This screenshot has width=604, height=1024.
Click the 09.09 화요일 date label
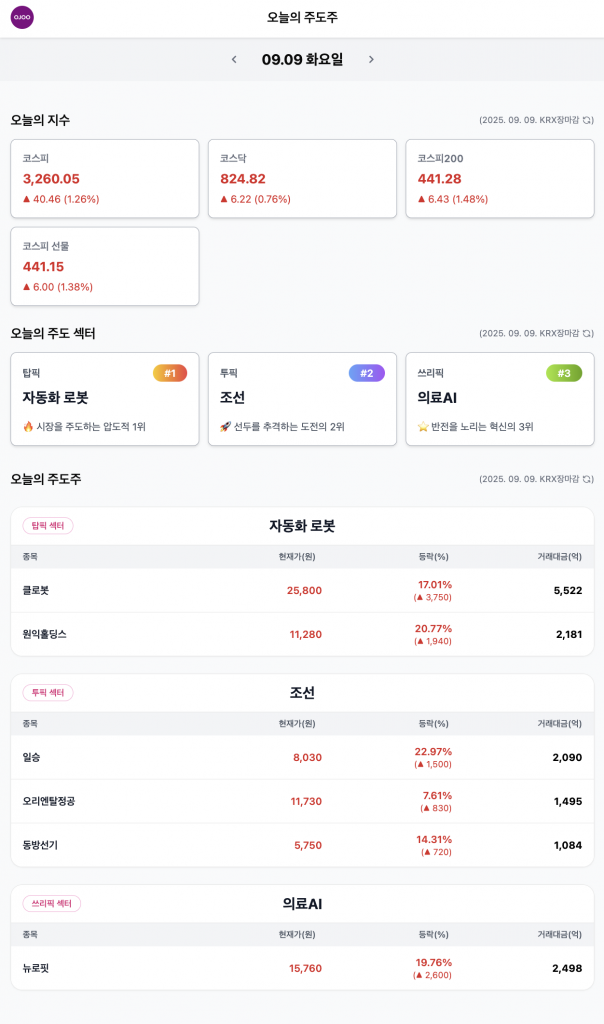(302, 60)
